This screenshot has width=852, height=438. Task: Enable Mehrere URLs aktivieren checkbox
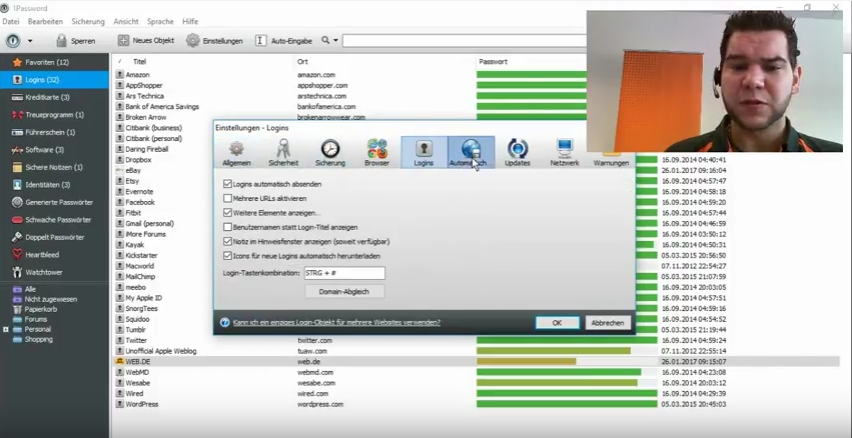228,199
